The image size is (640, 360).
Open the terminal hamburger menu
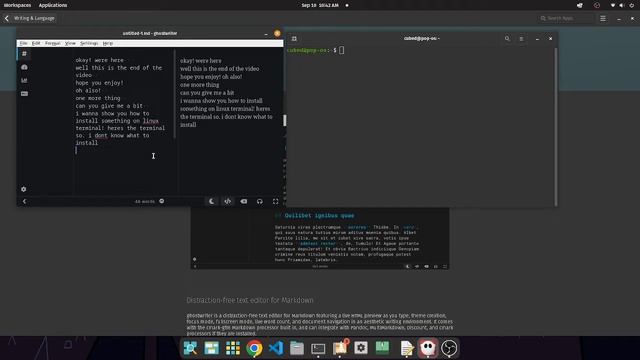point(521,39)
